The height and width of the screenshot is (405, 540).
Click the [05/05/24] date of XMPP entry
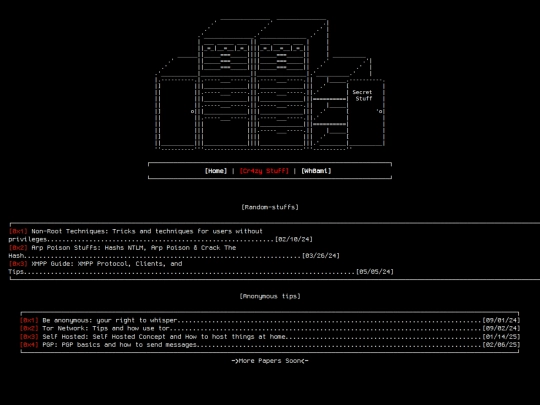click(375, 272)
